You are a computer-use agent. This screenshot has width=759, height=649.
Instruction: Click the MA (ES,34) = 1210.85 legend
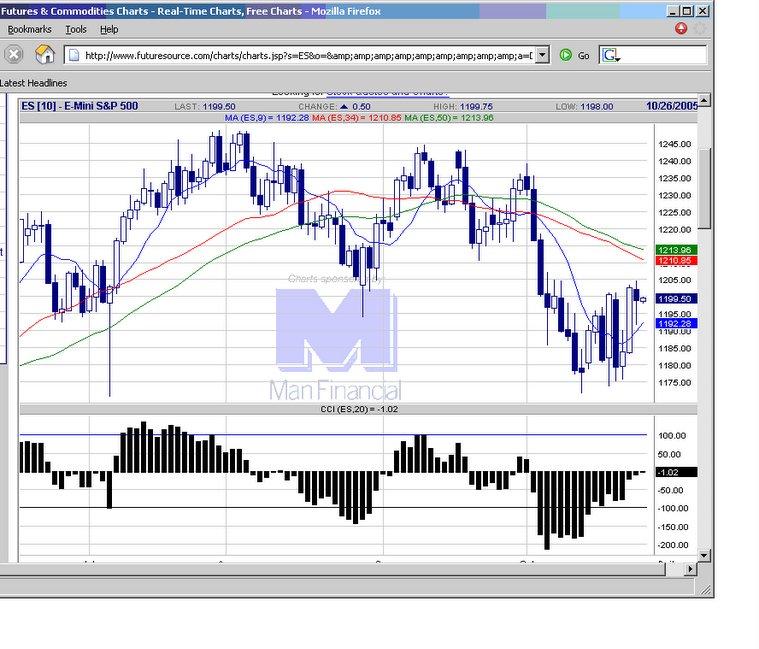[357, 118]
